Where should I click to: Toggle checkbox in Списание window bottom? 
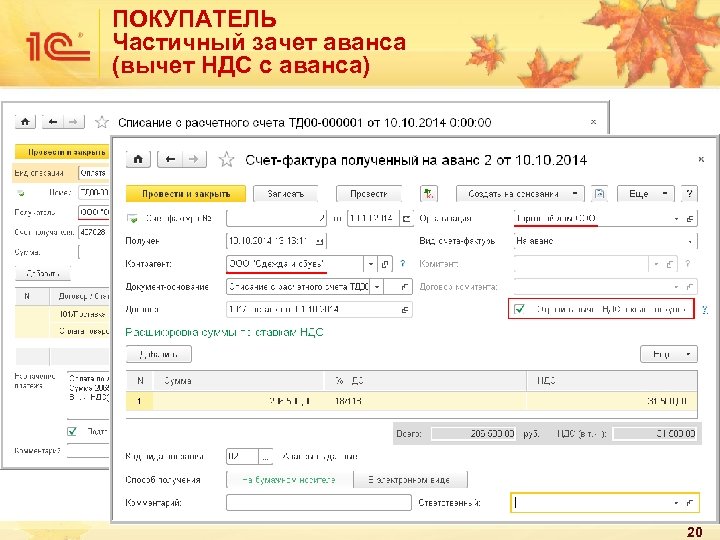(x=72, y=431)
